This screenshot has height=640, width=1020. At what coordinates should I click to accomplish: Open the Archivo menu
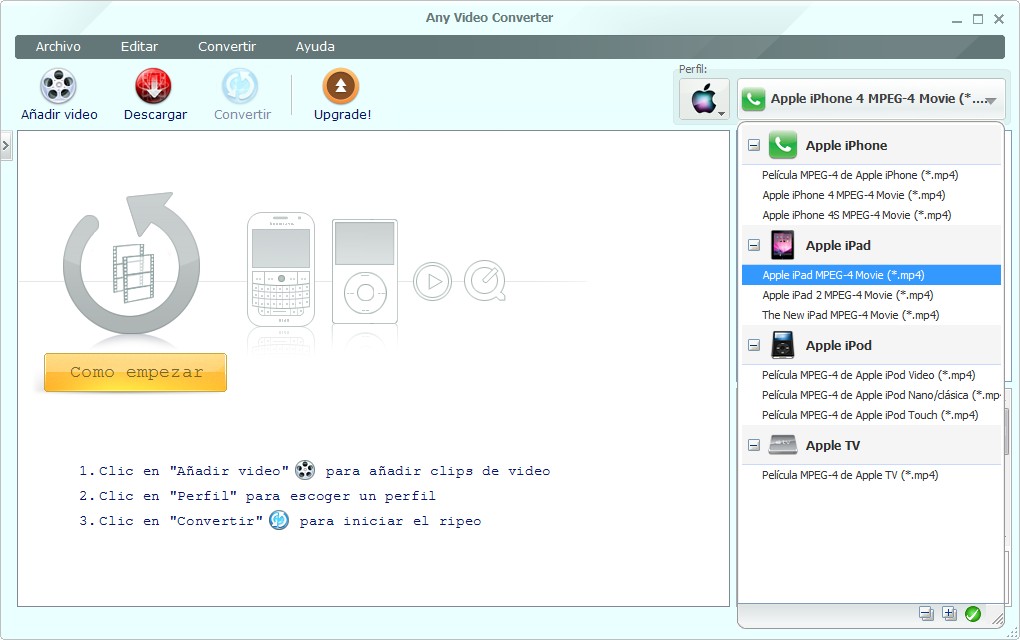coord(58,47)
